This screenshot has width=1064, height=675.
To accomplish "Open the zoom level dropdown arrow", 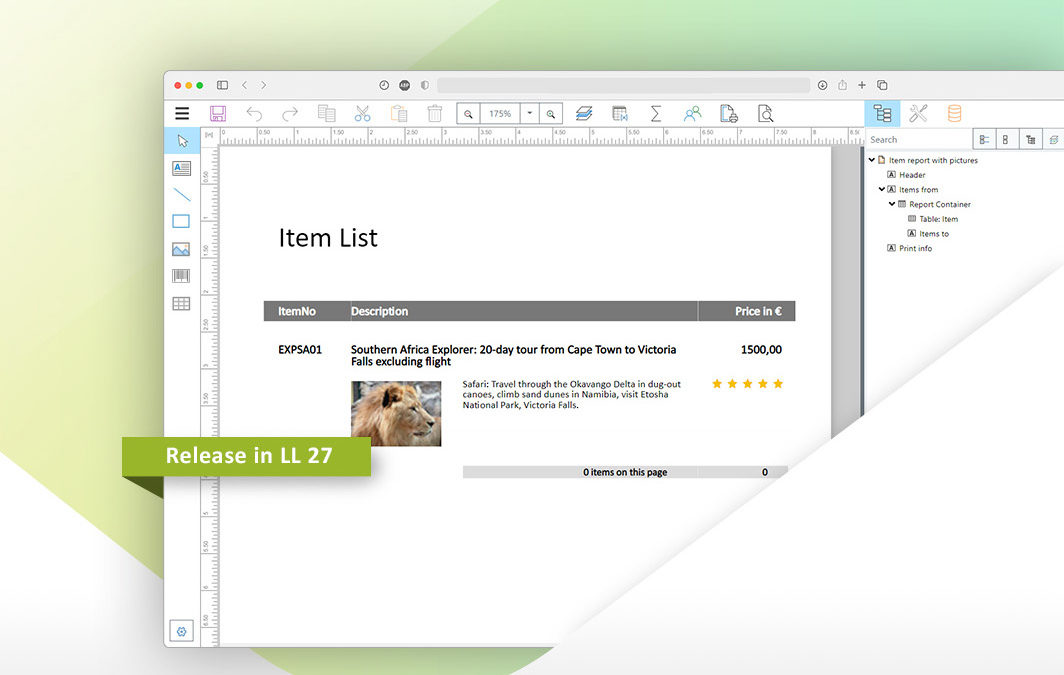I will pyautogui.click(x=530, y=114).
